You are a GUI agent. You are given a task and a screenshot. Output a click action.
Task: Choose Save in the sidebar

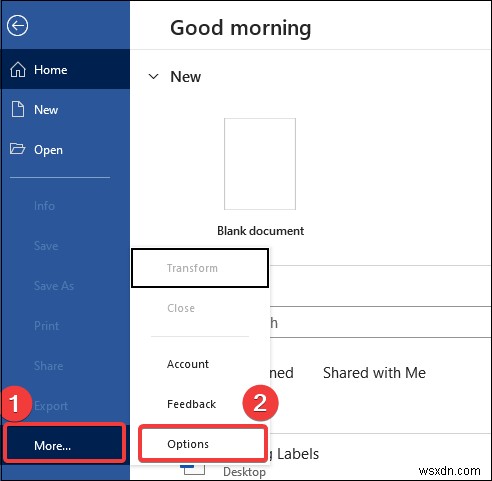(x=65, y=246)
